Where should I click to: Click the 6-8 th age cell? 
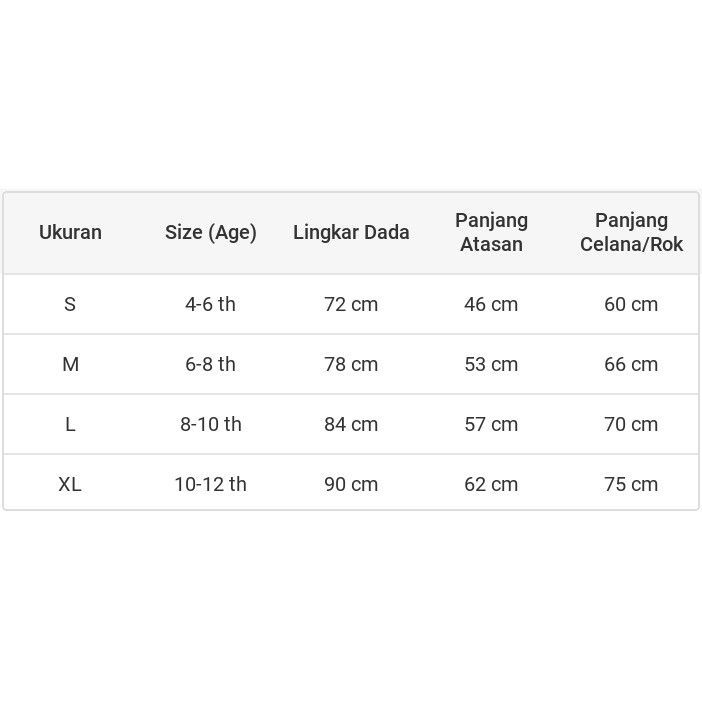click(211, 364)
